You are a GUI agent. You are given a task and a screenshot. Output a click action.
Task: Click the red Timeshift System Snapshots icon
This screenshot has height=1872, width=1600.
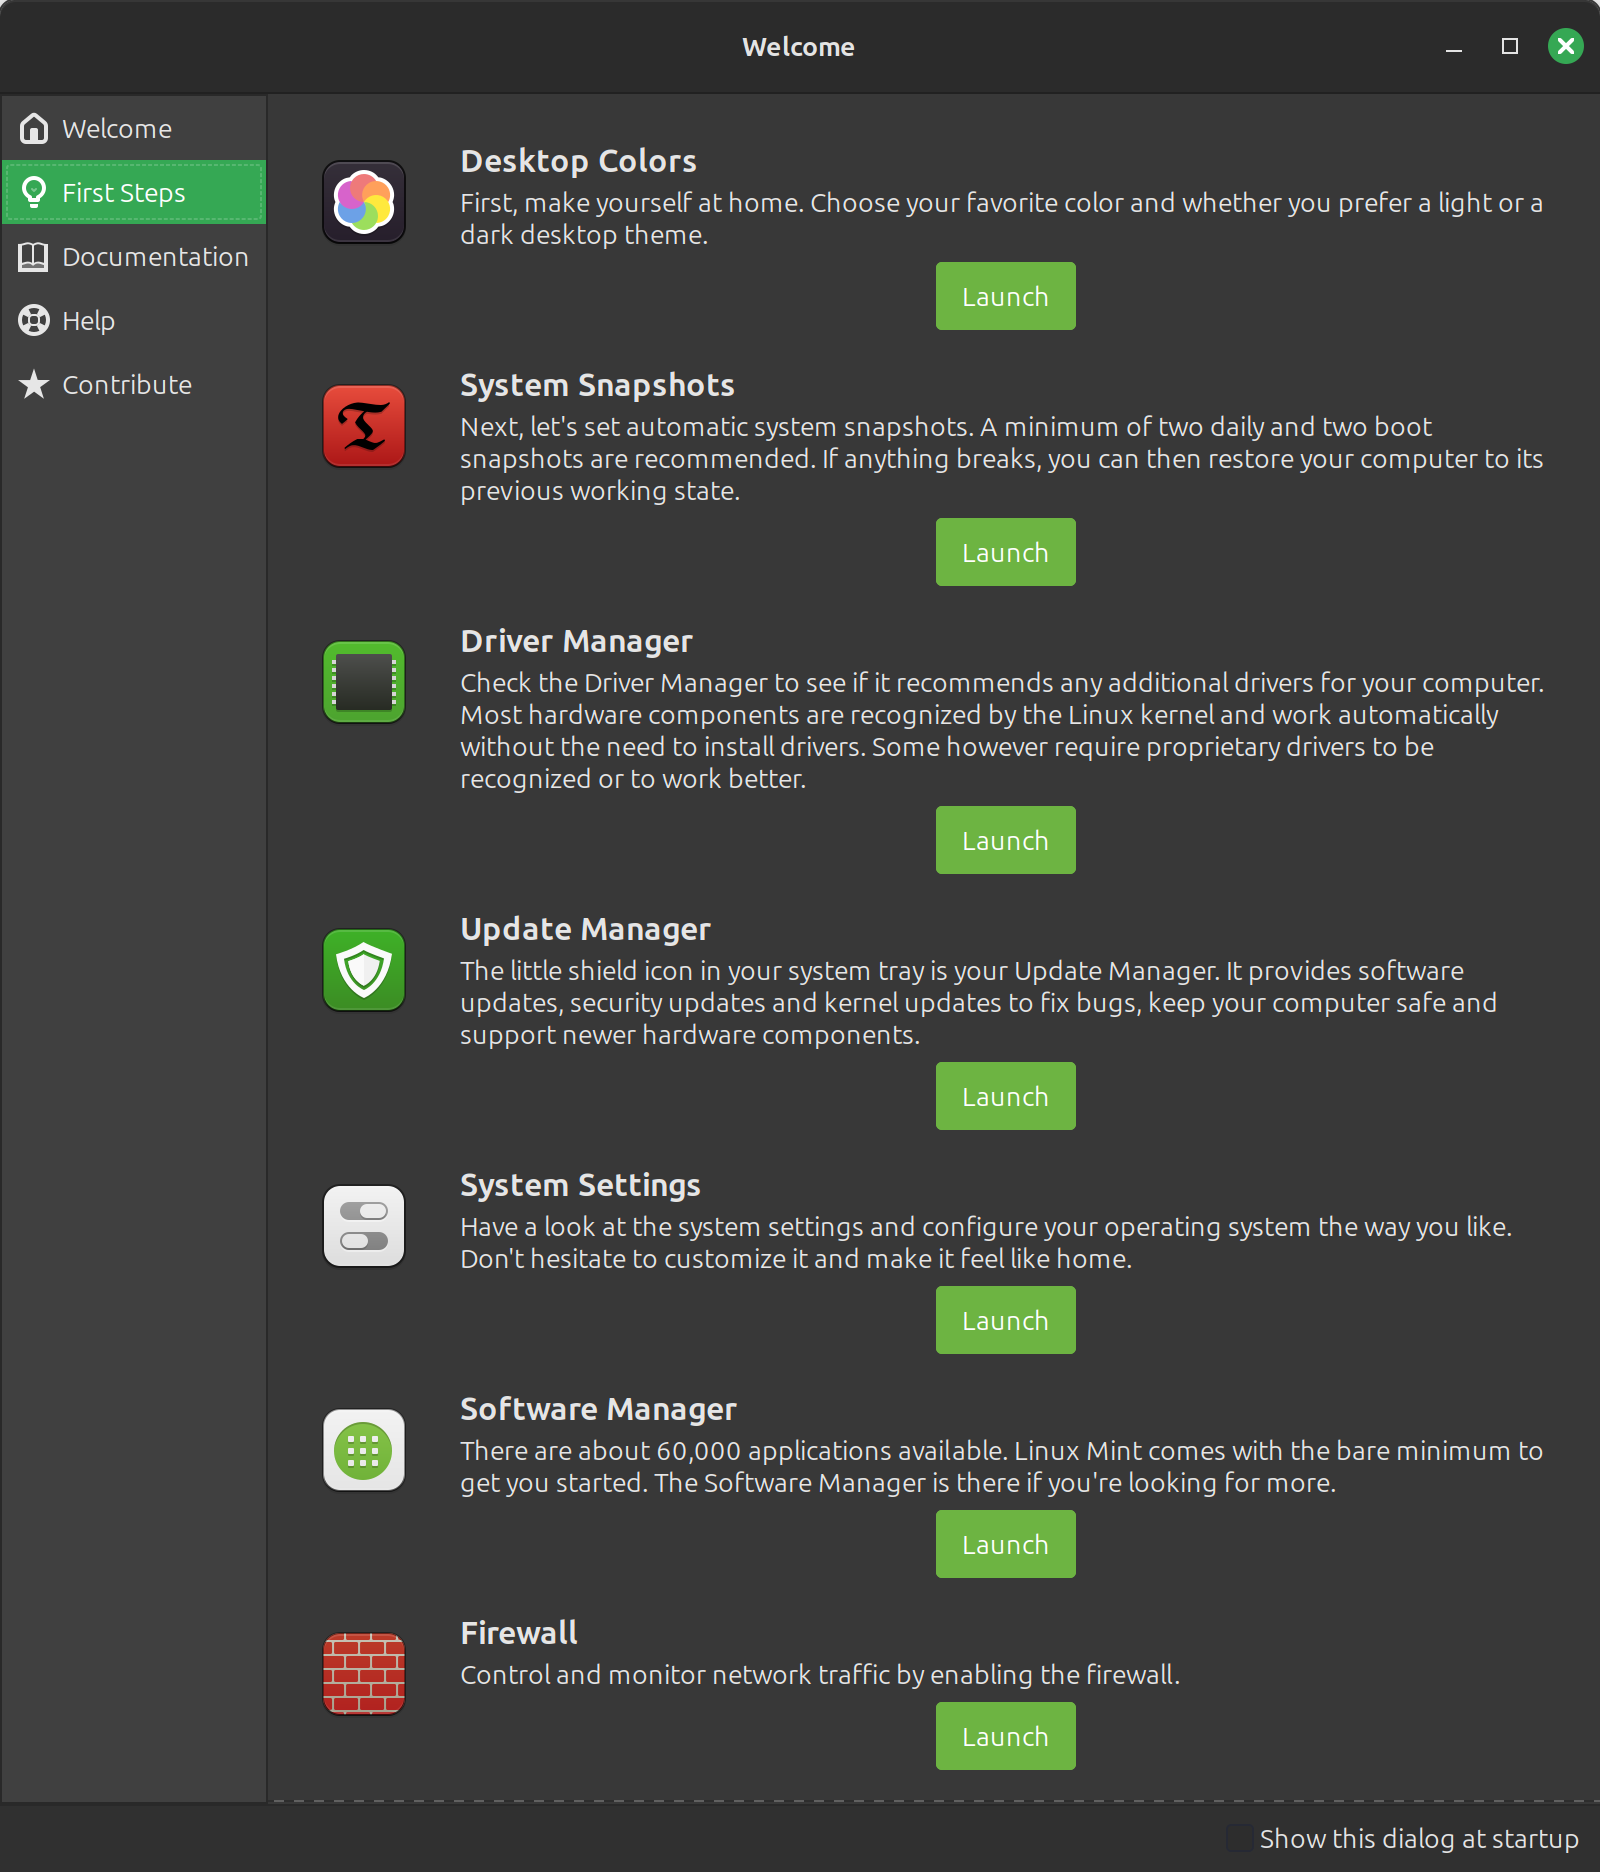click(x=364, y=426)
